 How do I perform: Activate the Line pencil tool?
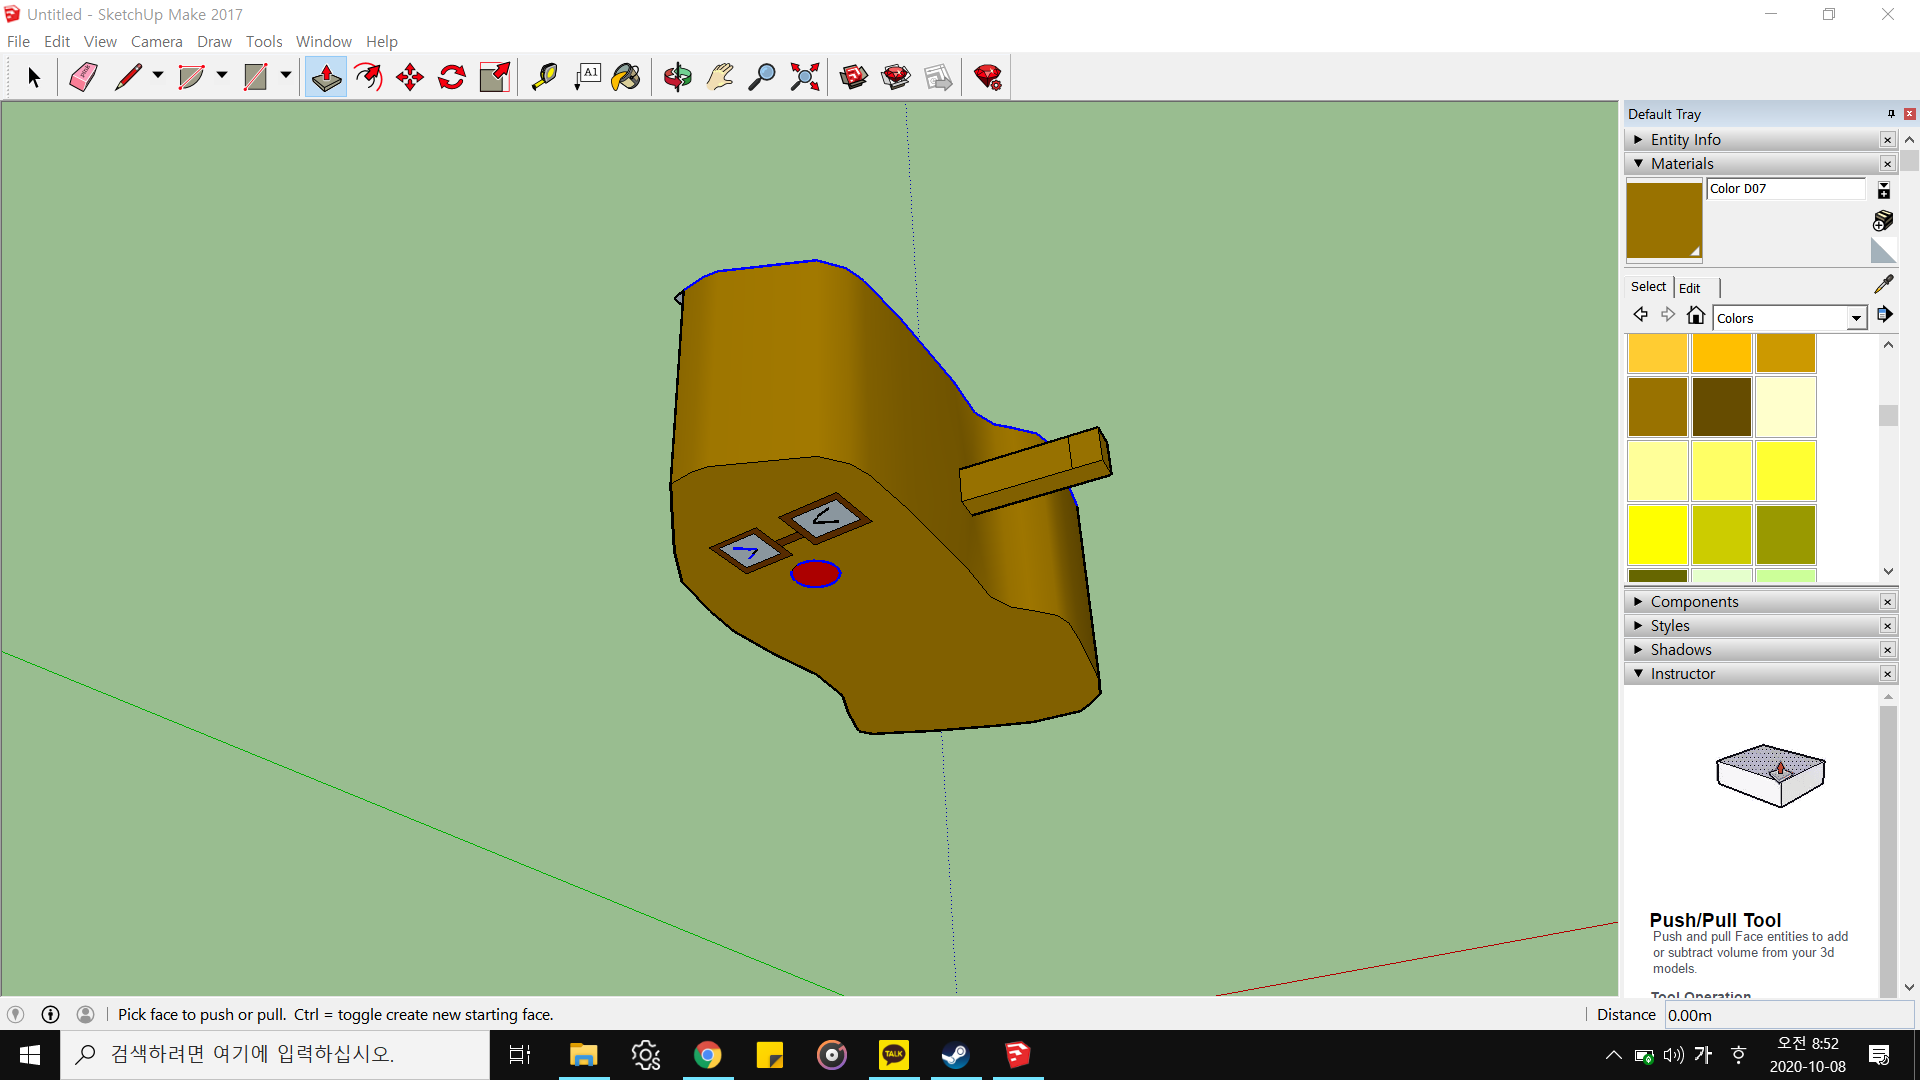pos(128,77)
